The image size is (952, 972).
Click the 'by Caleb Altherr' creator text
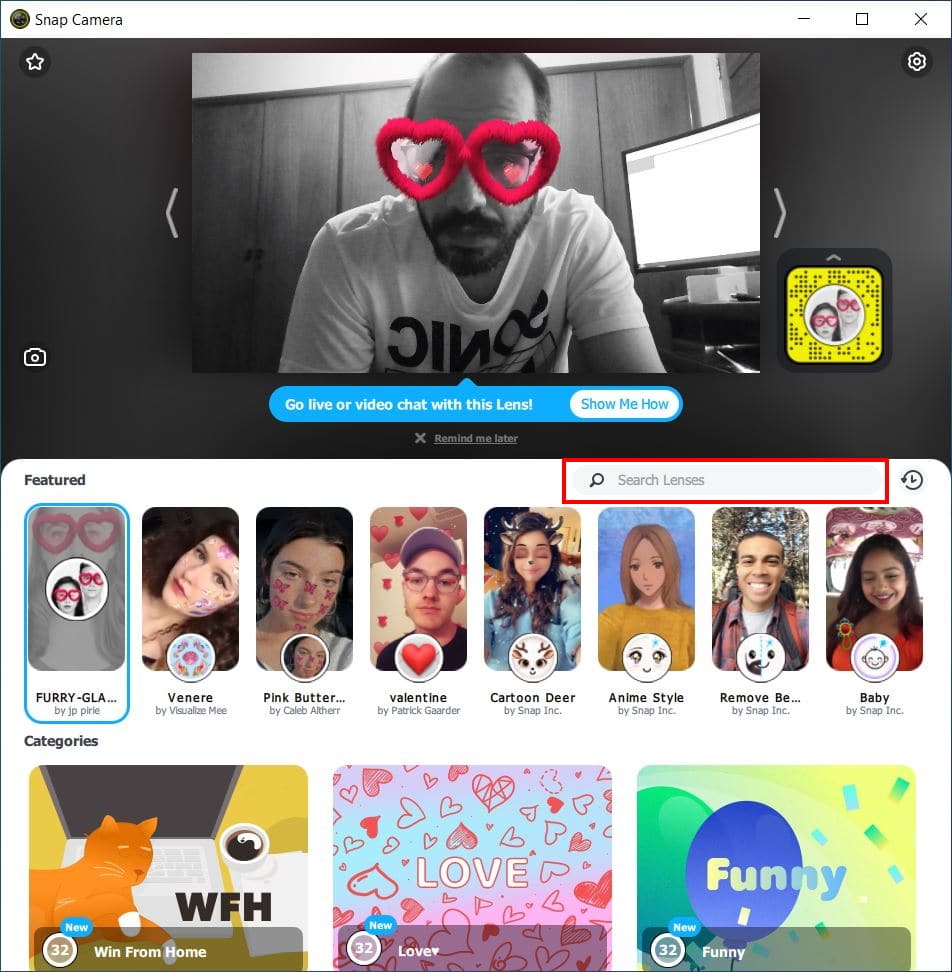click(x=305, y=710)
